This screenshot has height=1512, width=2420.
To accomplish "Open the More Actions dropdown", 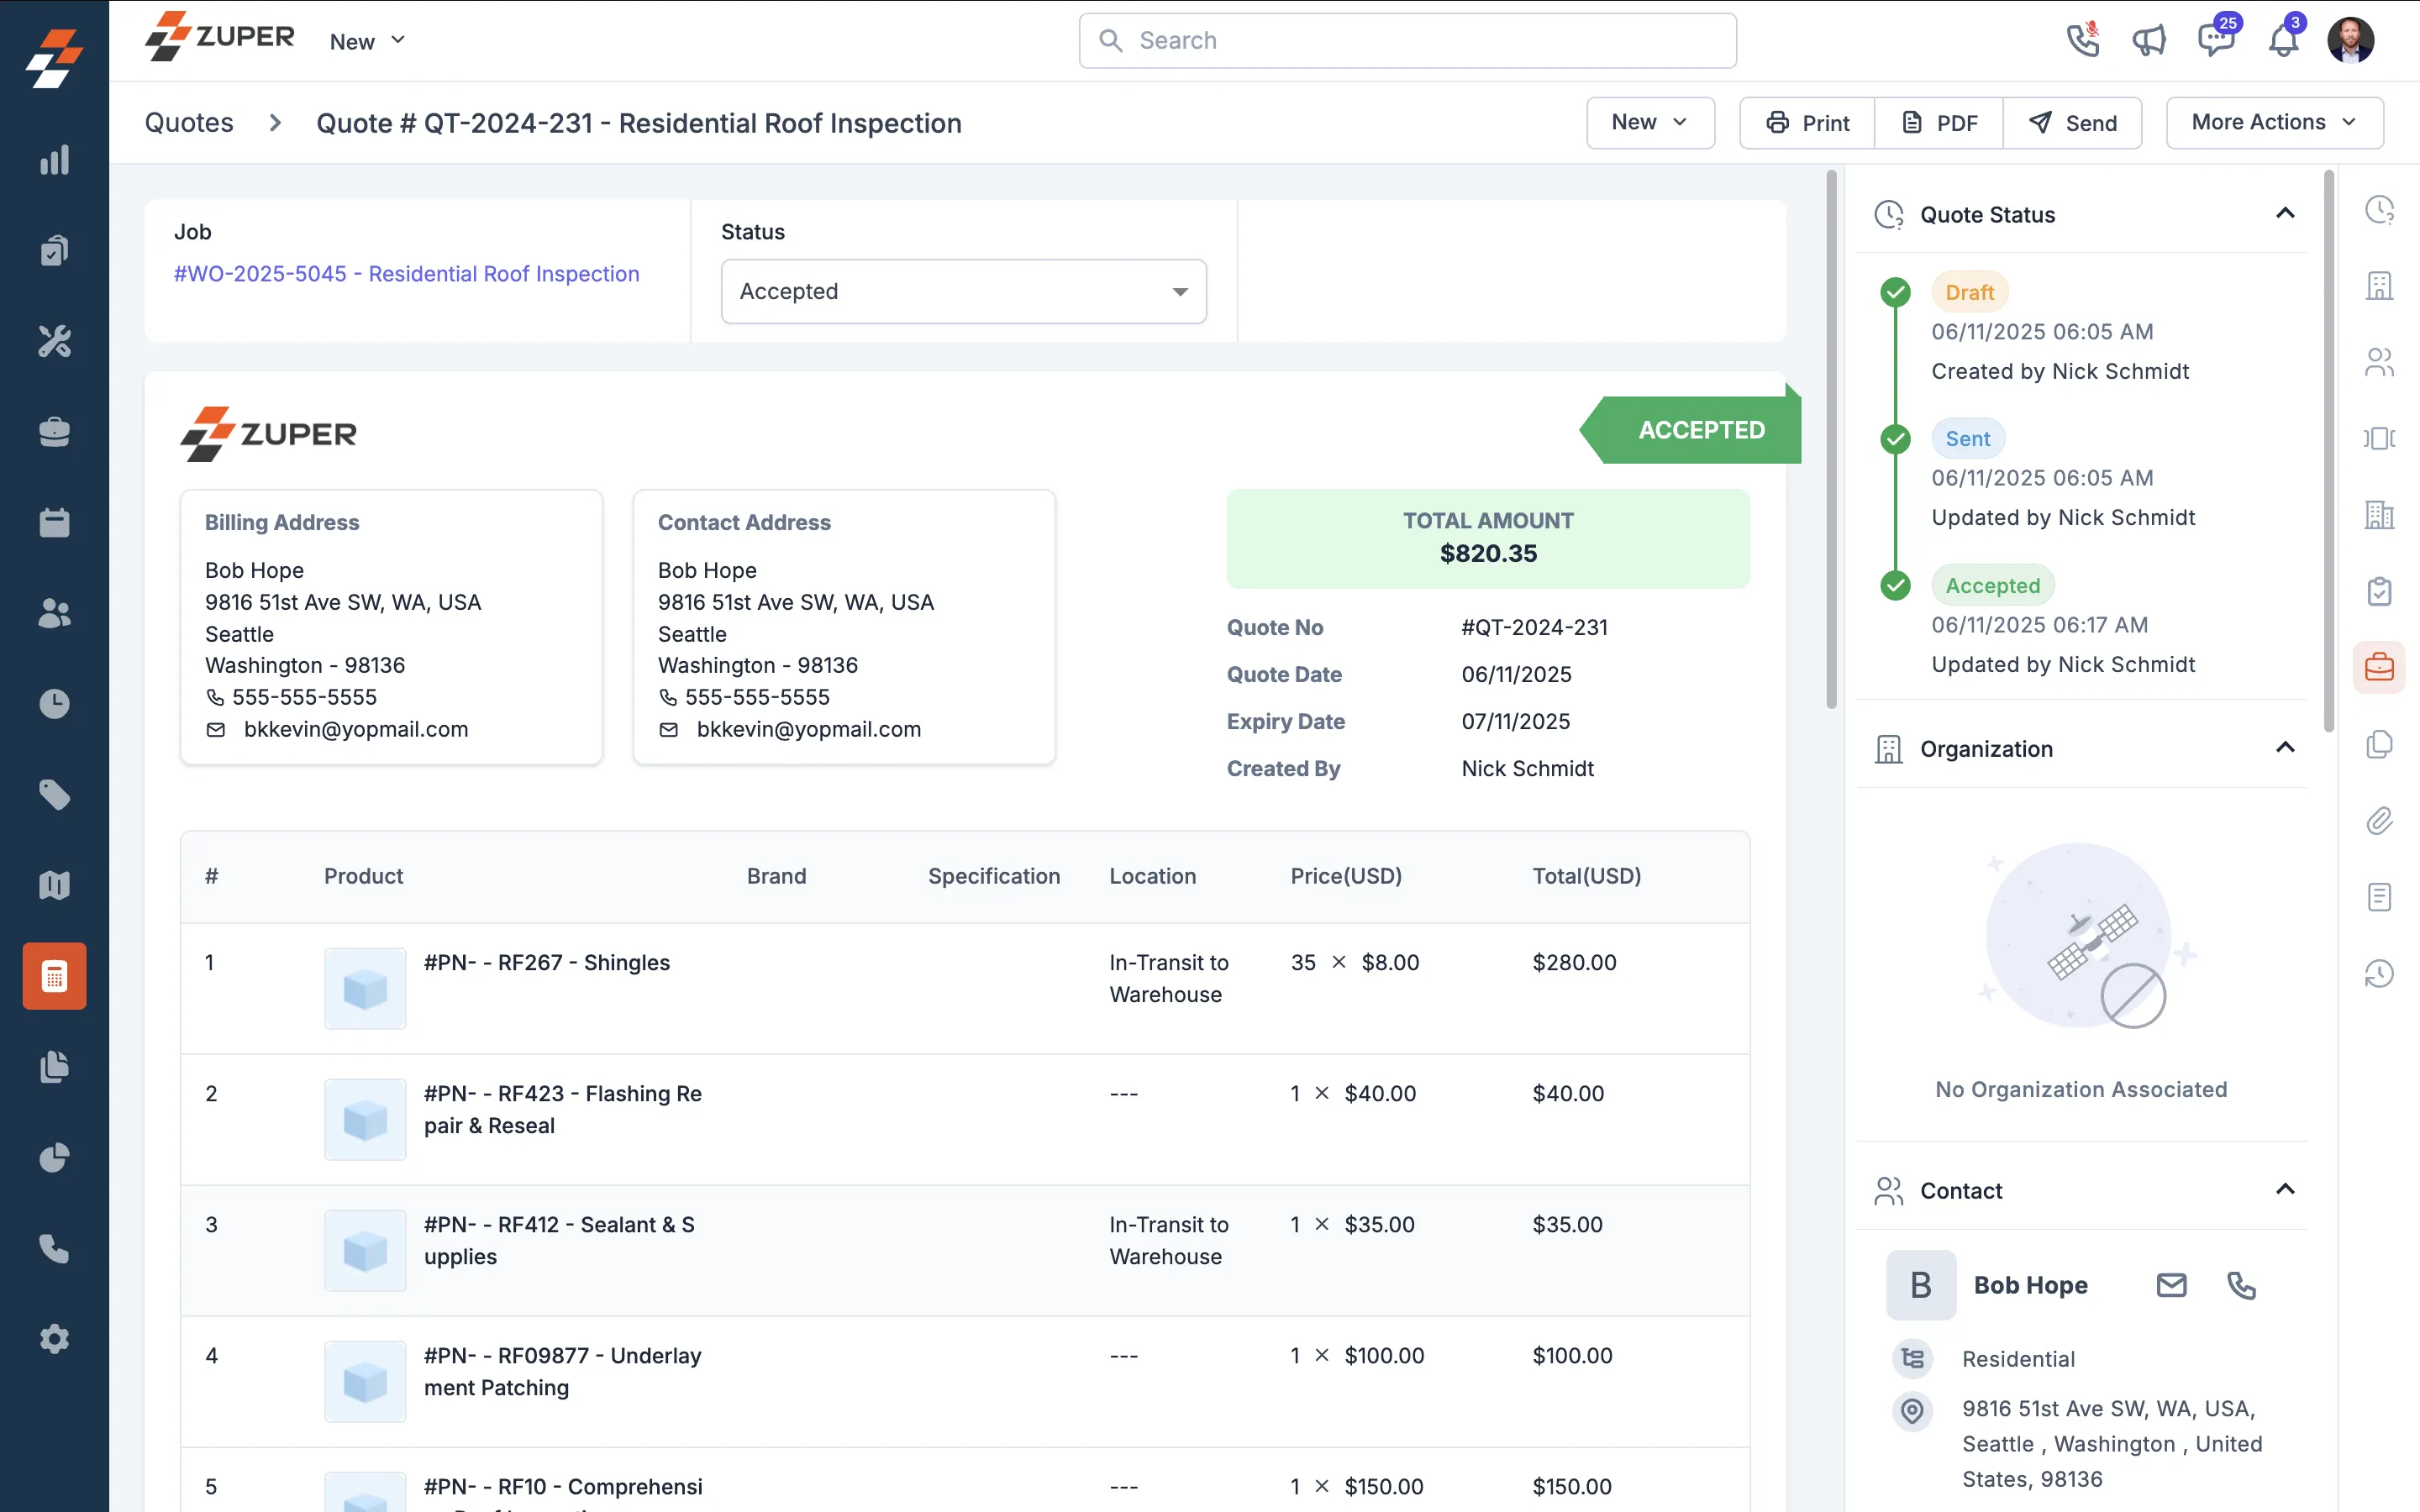I will tap(2274, 122).
